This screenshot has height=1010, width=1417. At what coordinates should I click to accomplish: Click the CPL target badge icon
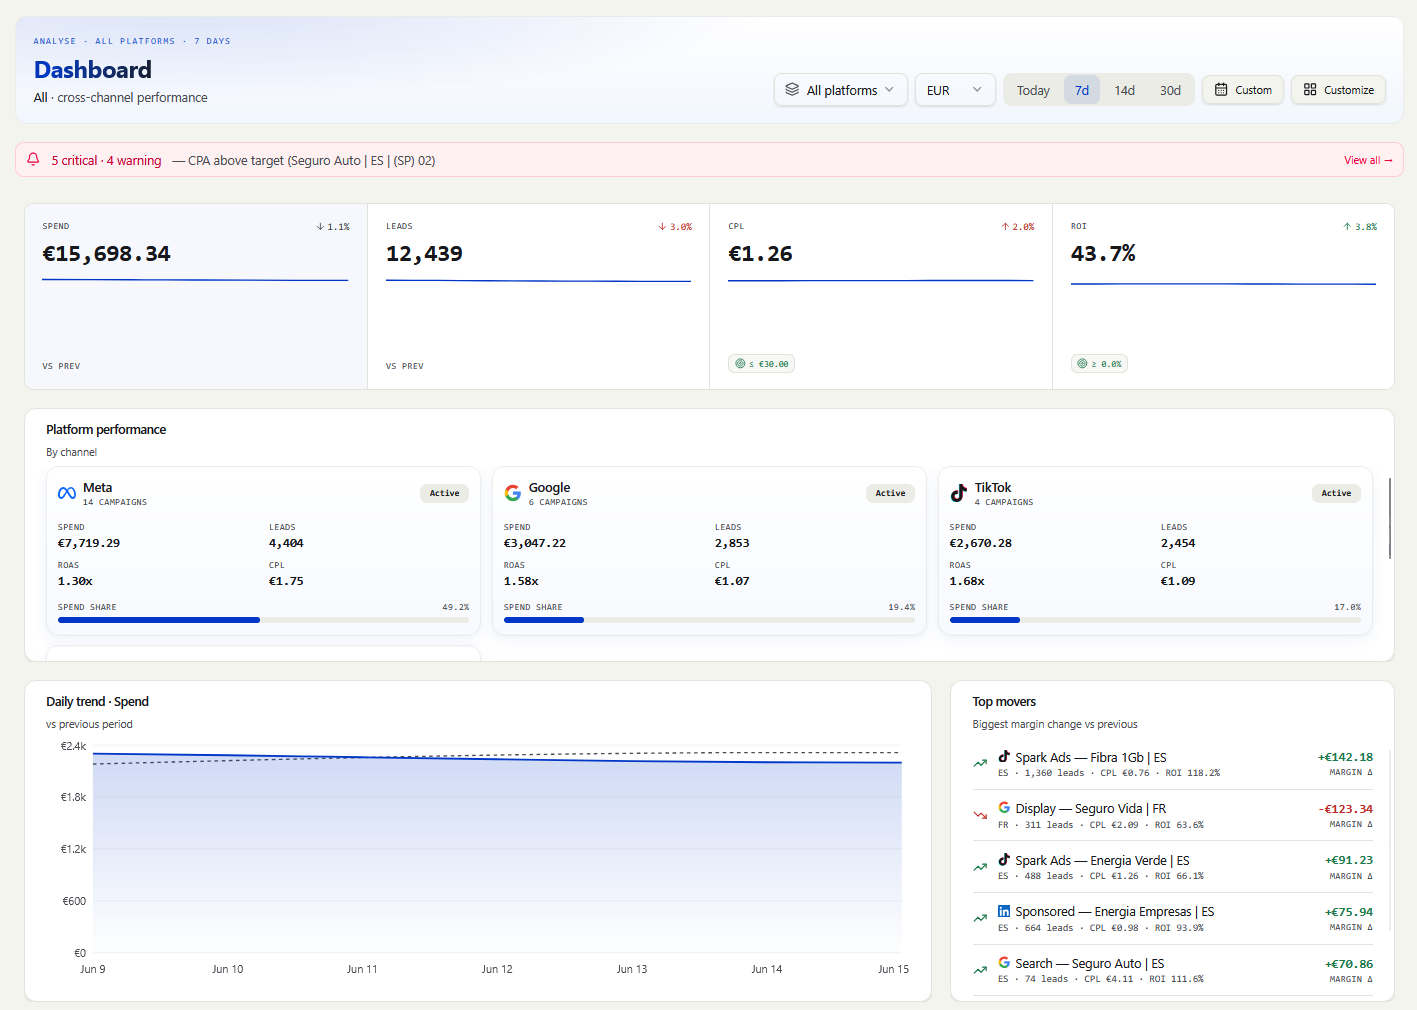coord(740,364)
